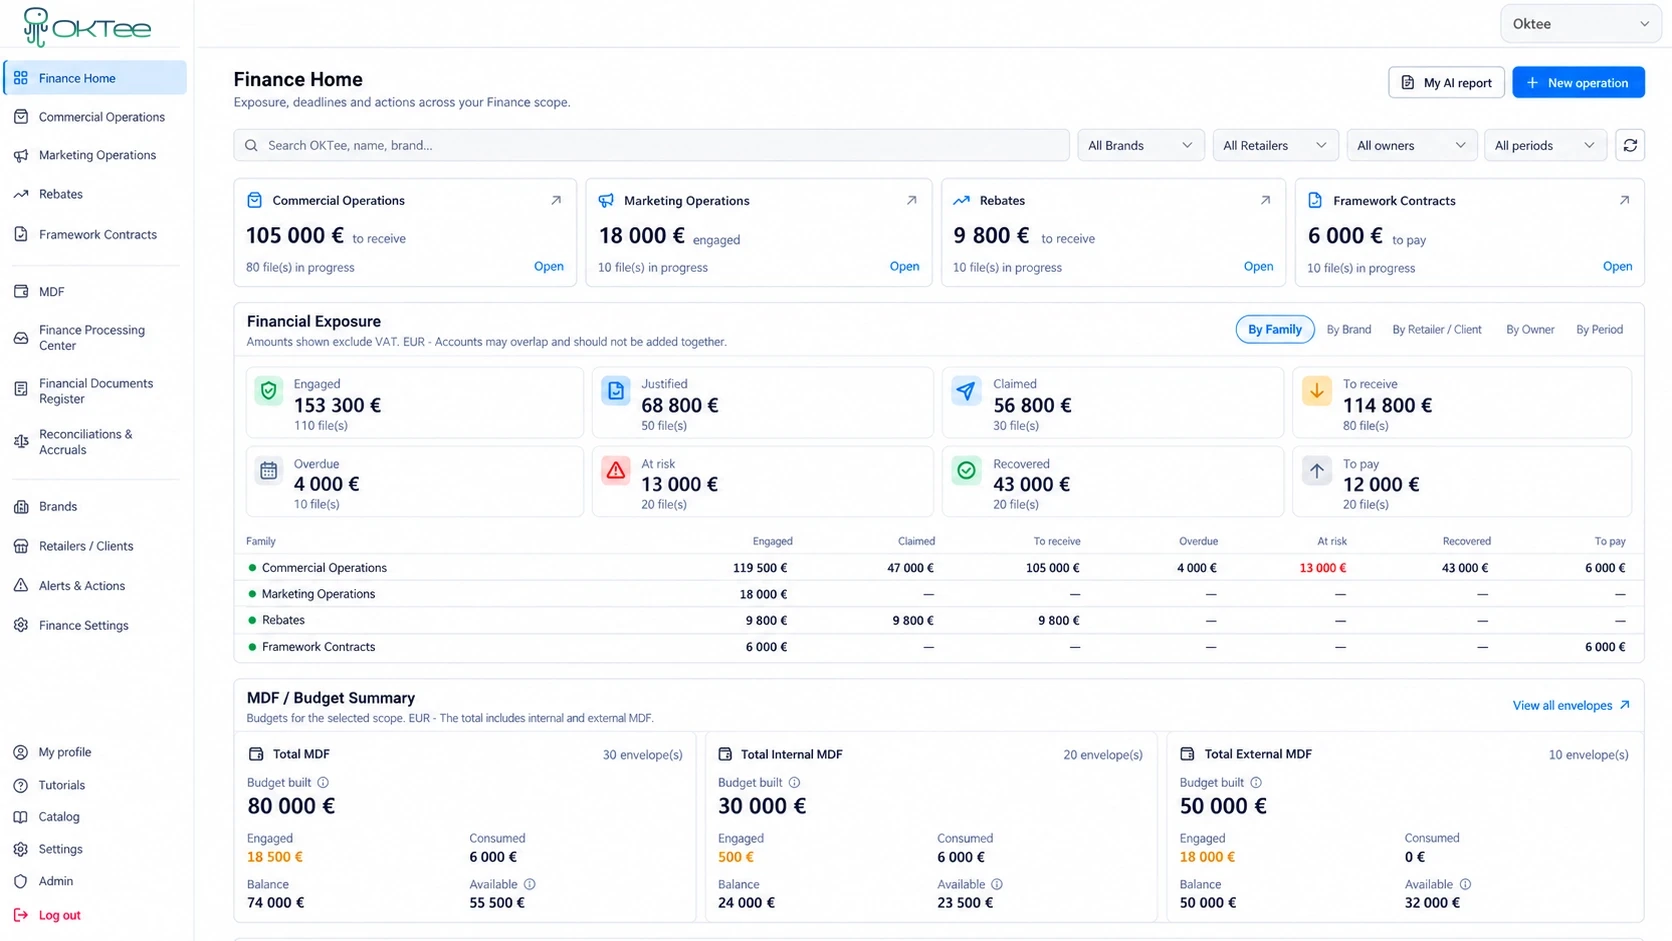Open My AI report
Image resolution: width=1672 pixels, height=941 pixels.
(1446, 82)
